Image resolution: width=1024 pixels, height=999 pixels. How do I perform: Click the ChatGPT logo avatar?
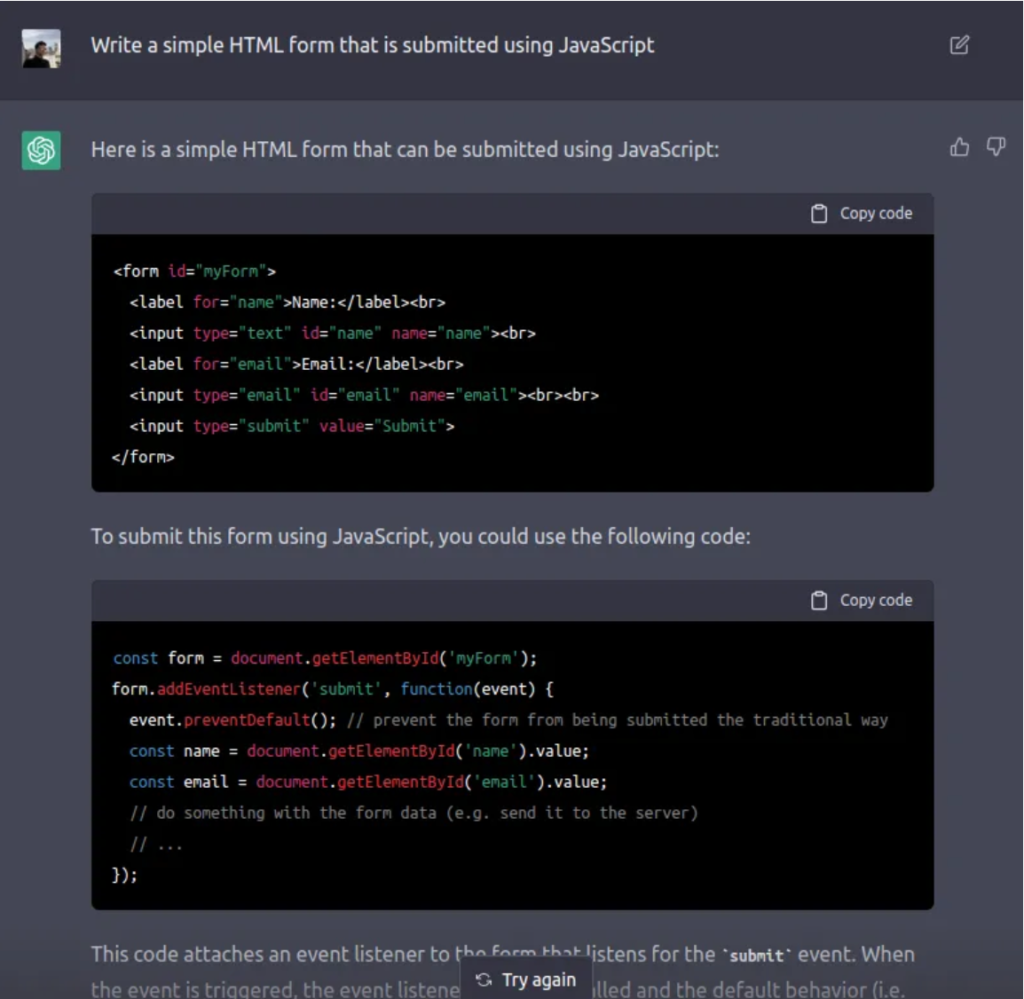tap(42, 151)
